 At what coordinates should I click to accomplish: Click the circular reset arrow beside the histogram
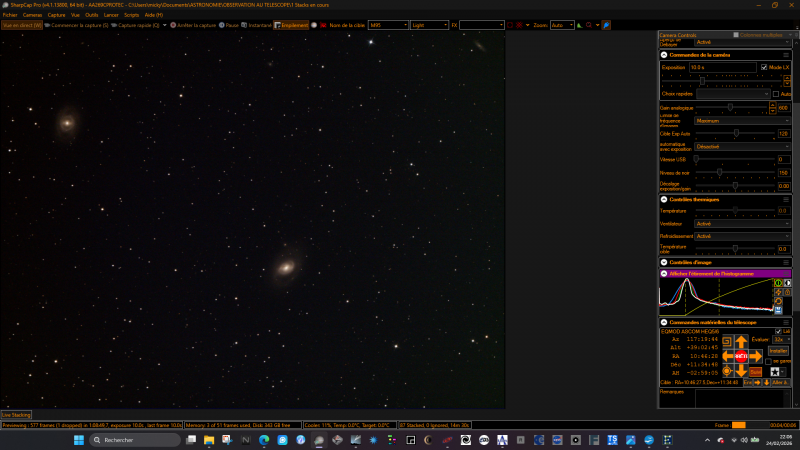click(778, 301)
